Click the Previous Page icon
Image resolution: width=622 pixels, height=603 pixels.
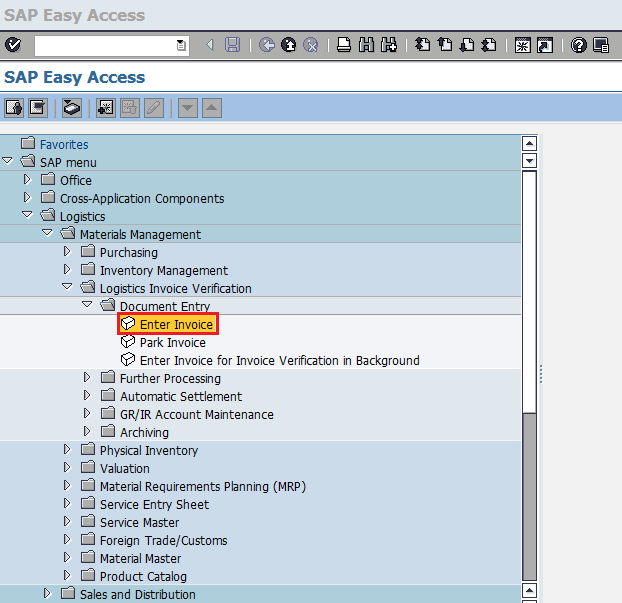coord(445,45)
